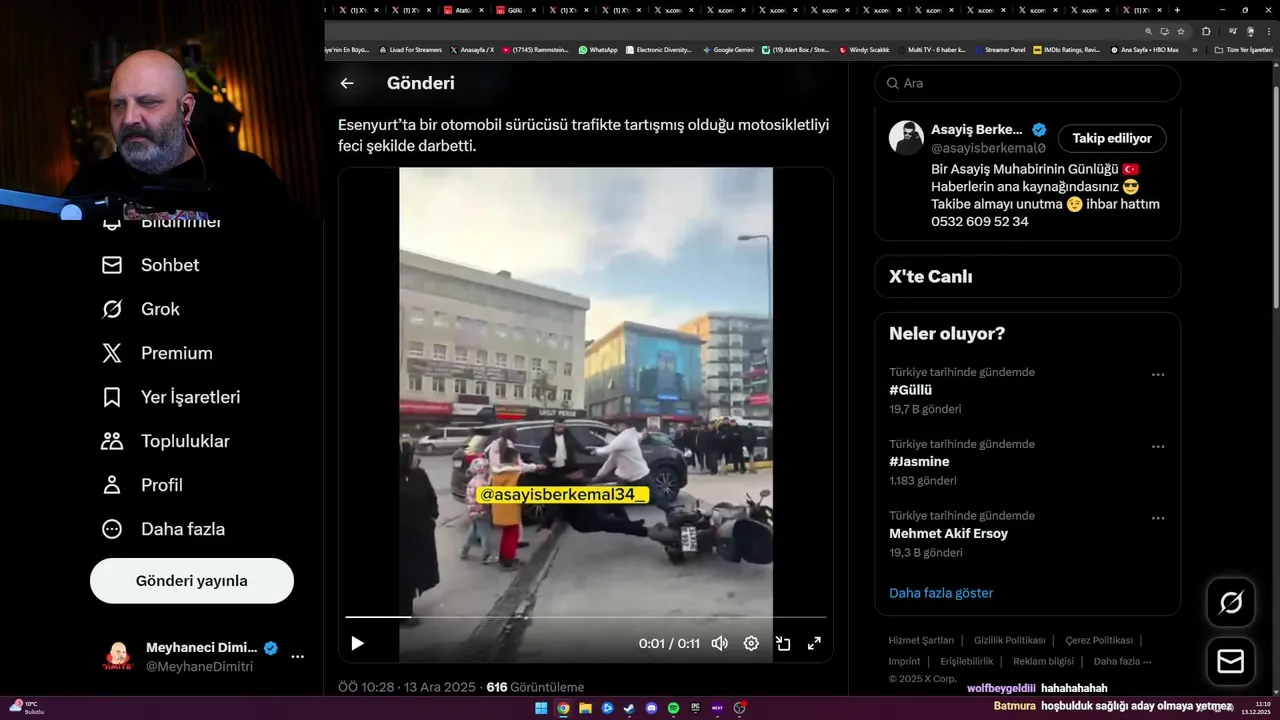Click the Gönderi yayınla button
Image resolution: width=1280 pixels, height=720 pixels.
pyautogui.click(x=192, y=581)
